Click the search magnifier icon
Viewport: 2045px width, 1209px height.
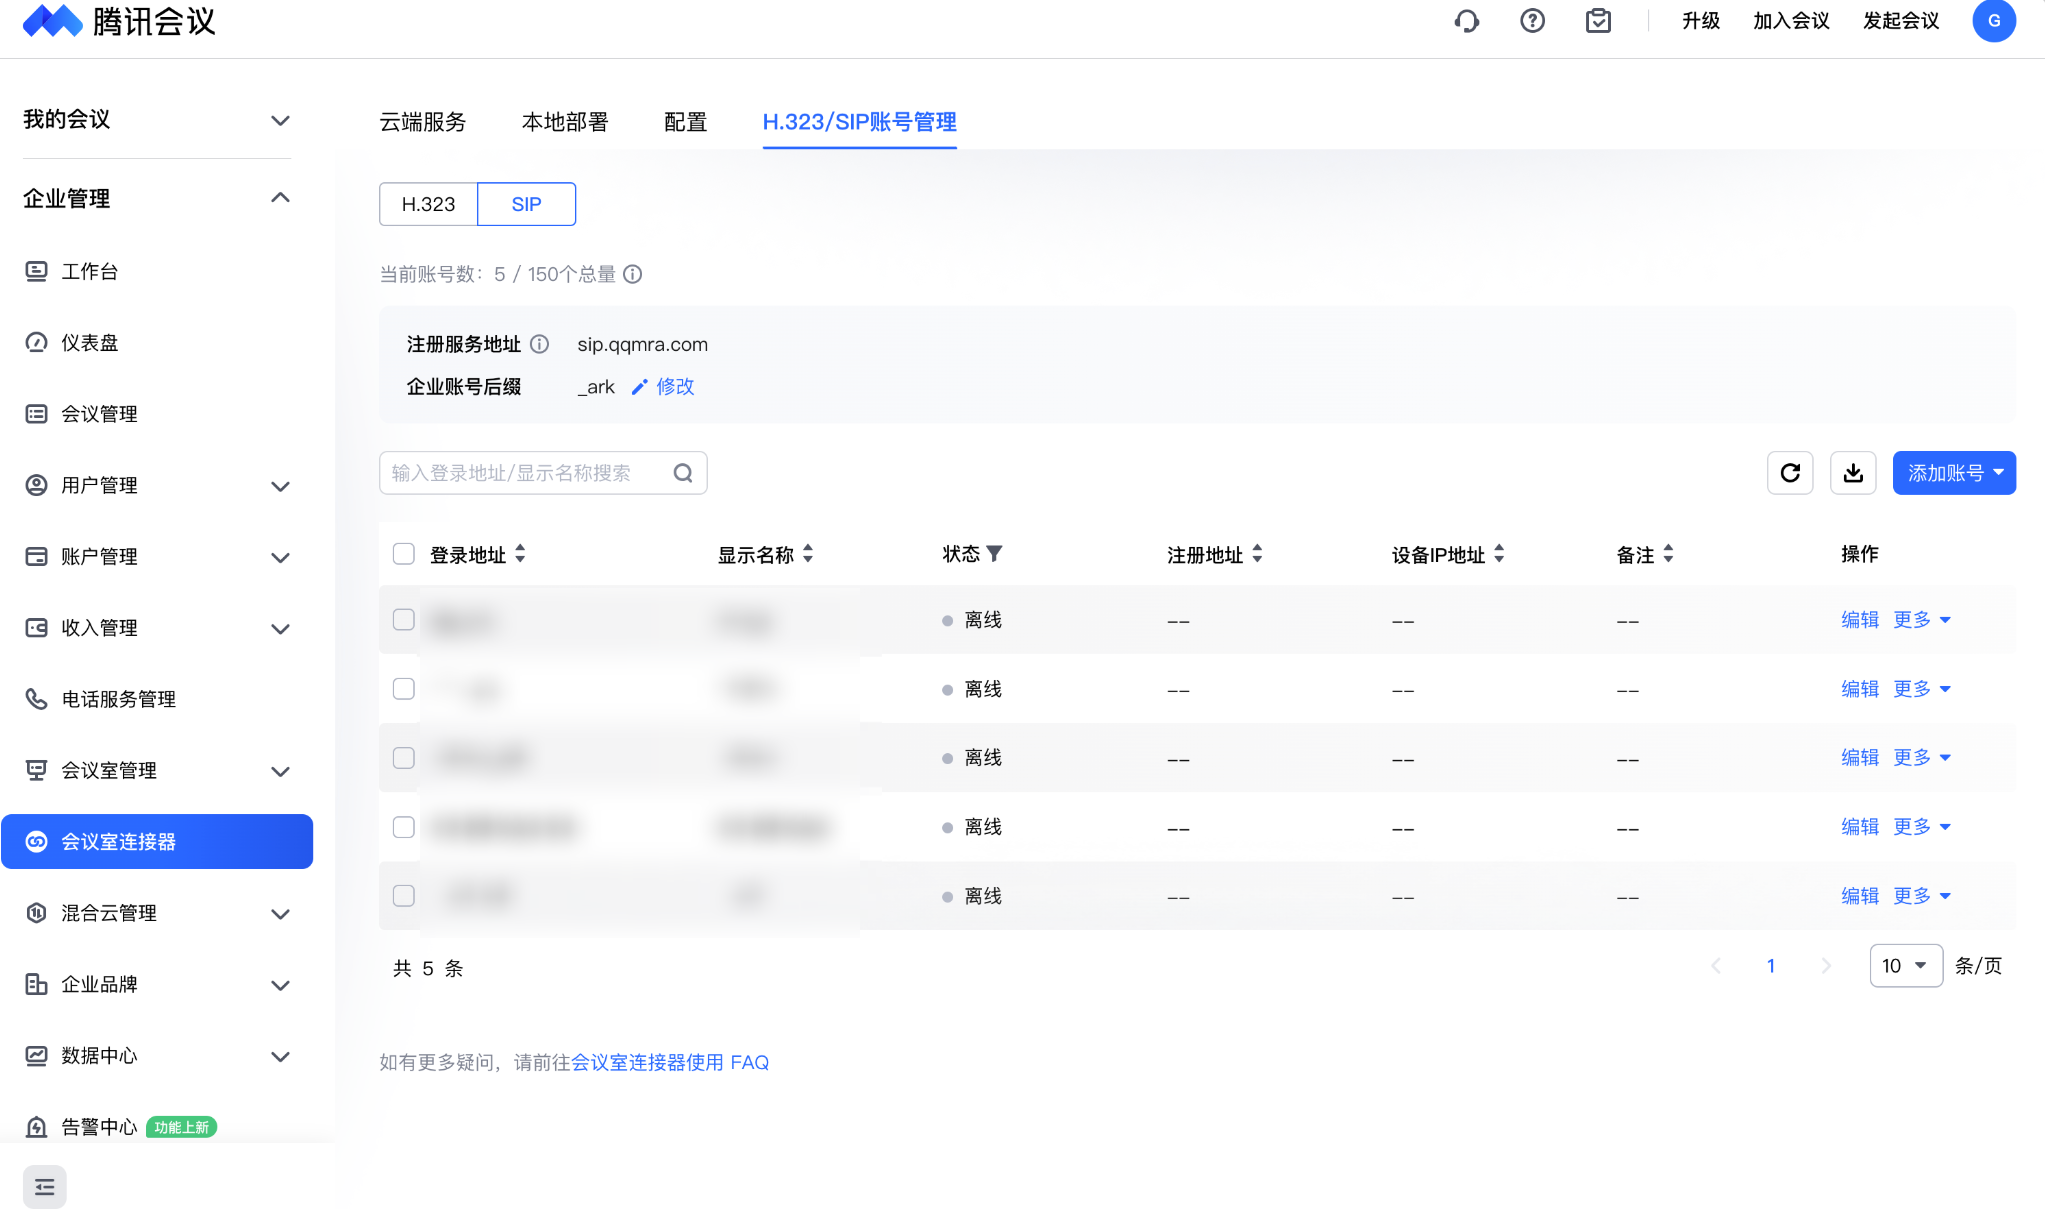click(x=683, y=473)
